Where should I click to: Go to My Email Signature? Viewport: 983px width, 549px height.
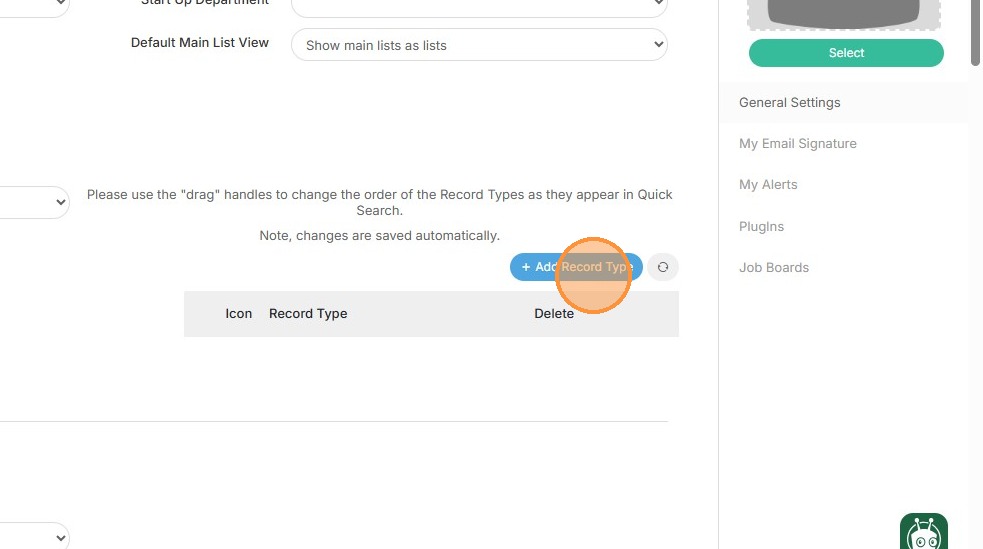point(798,144)
